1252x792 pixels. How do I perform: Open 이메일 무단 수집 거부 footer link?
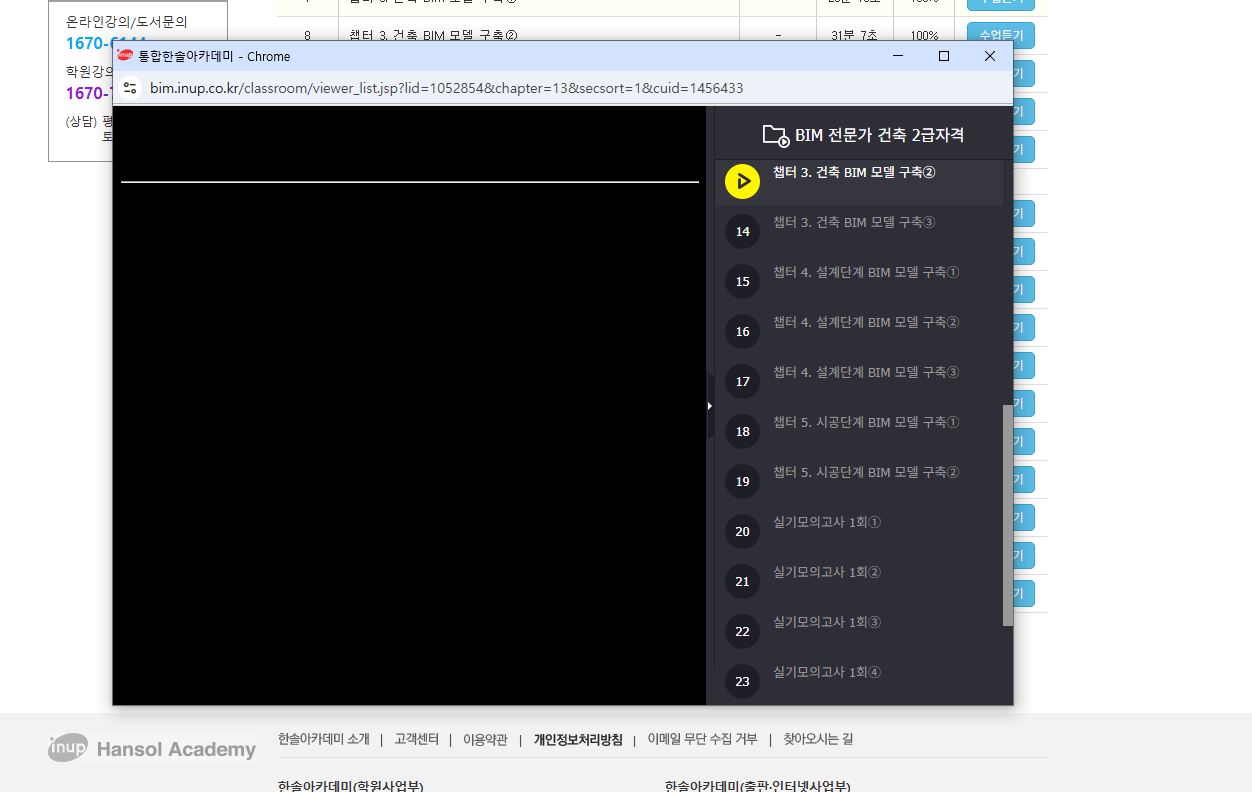703,739
